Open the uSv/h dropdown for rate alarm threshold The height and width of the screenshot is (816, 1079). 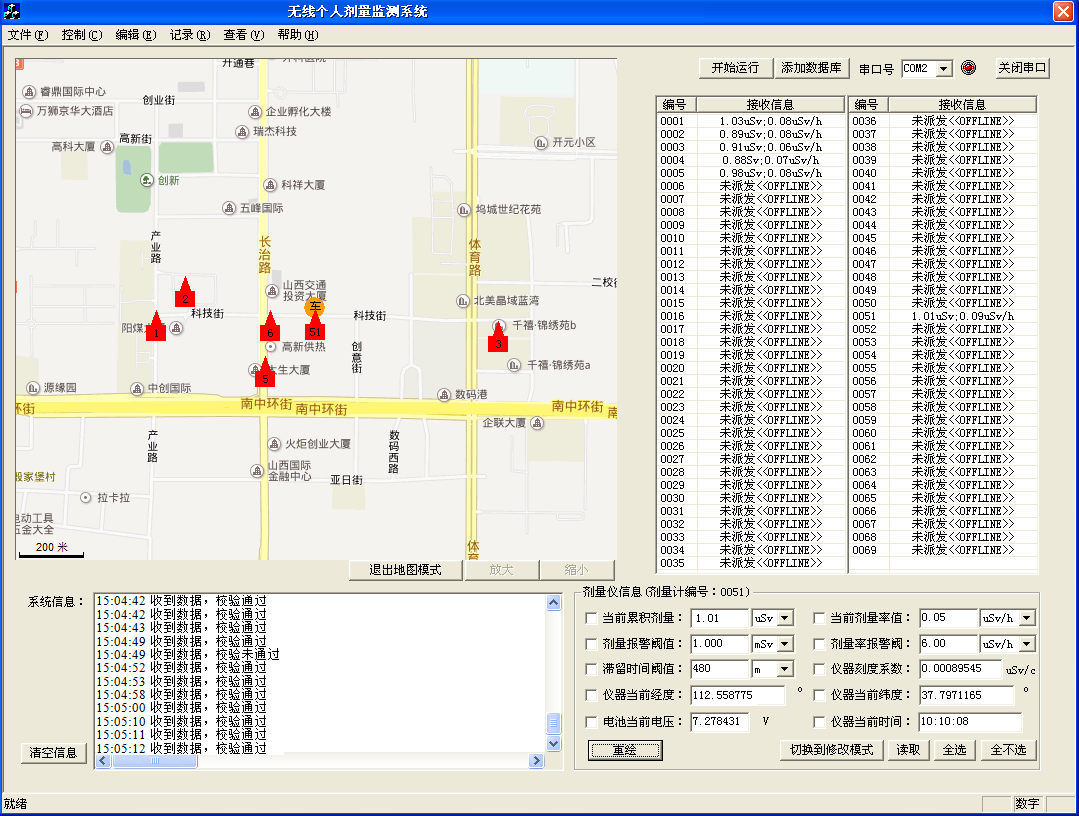[1027, 644]
